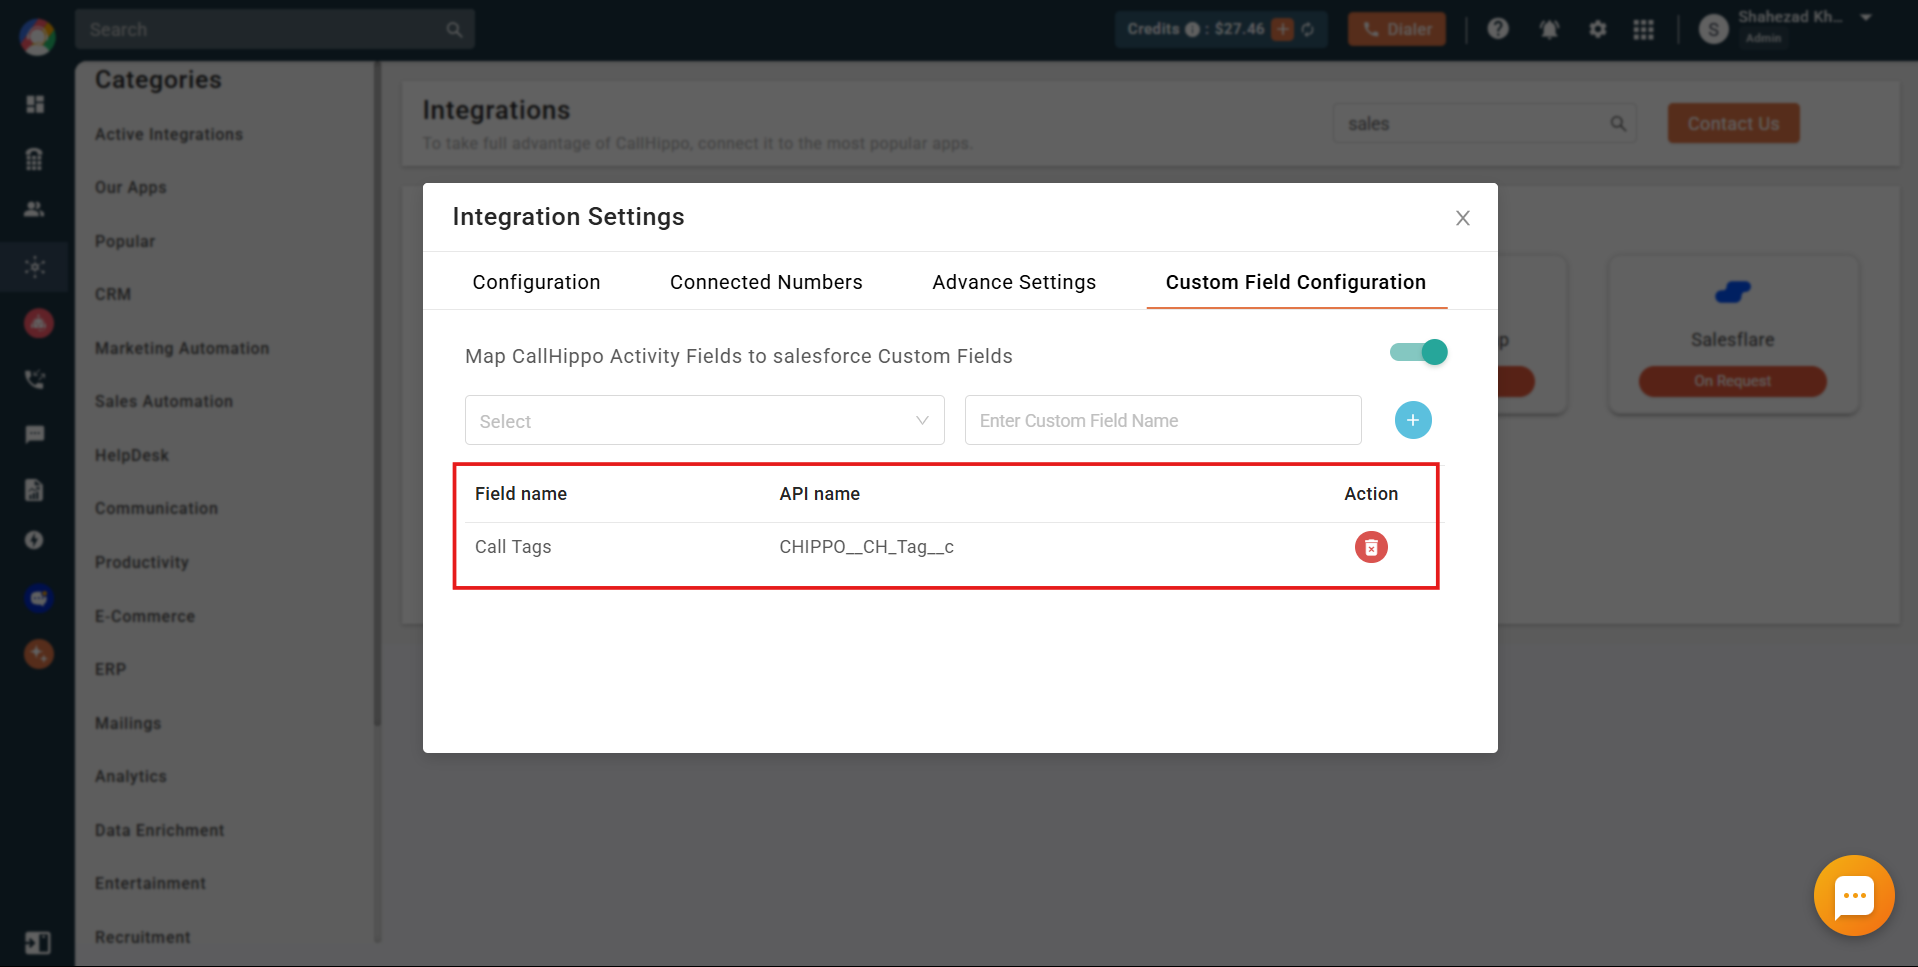Select the Communication category

[x=156, y=508]
